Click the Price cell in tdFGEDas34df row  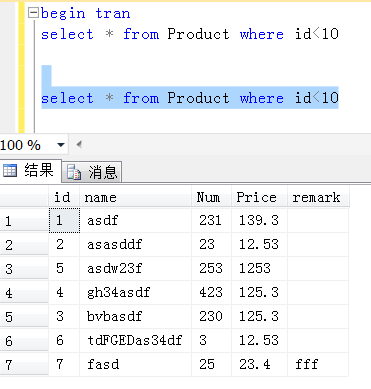click(259, 340)
